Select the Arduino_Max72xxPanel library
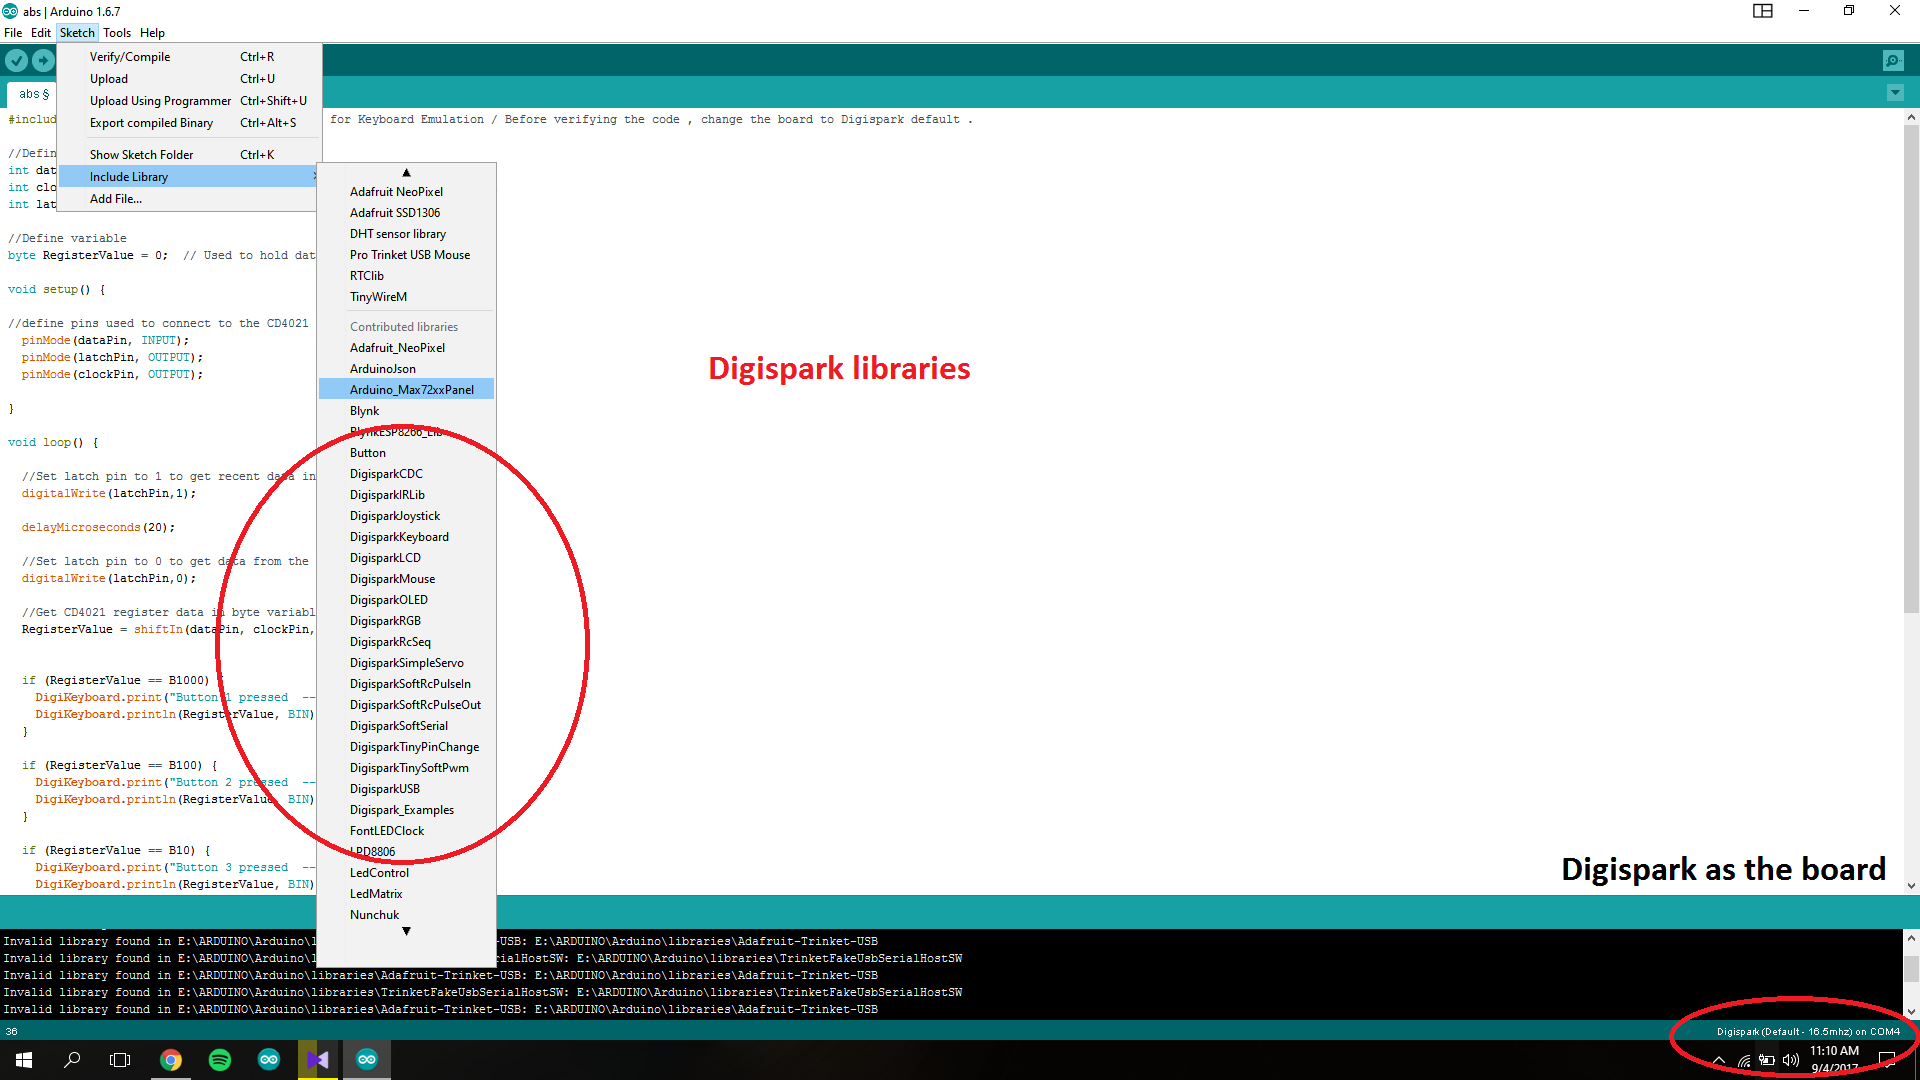 411,390
